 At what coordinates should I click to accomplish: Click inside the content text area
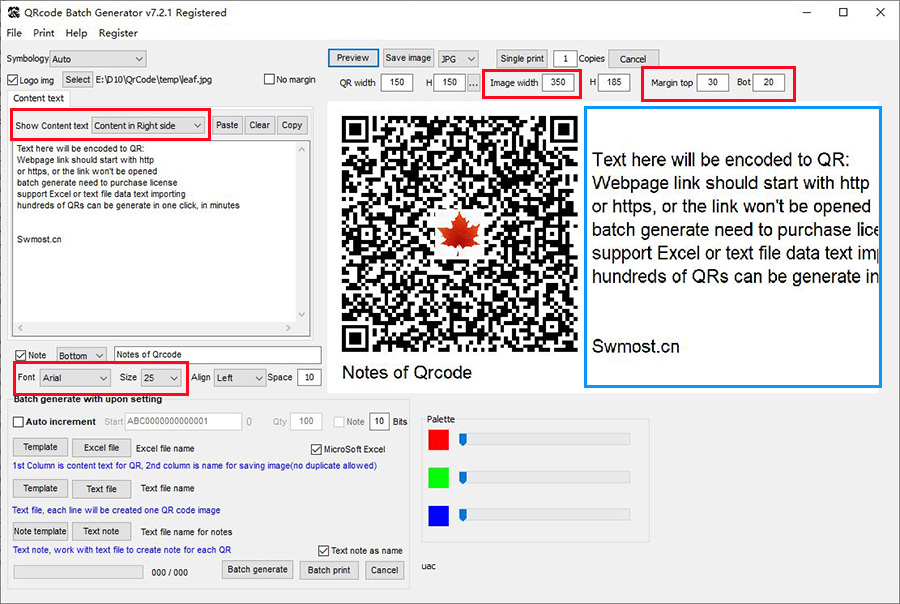[154, 231]
